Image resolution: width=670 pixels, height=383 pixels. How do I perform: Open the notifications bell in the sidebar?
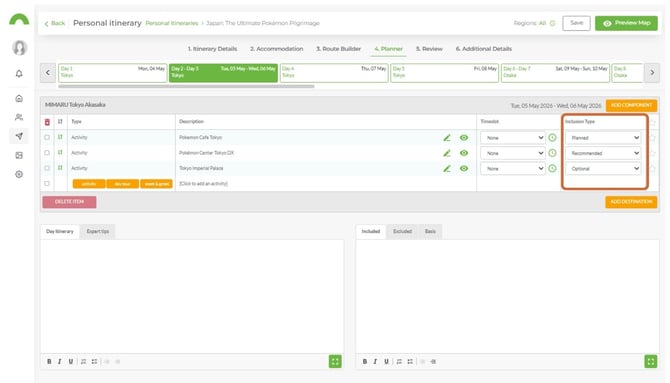(19, 74)
